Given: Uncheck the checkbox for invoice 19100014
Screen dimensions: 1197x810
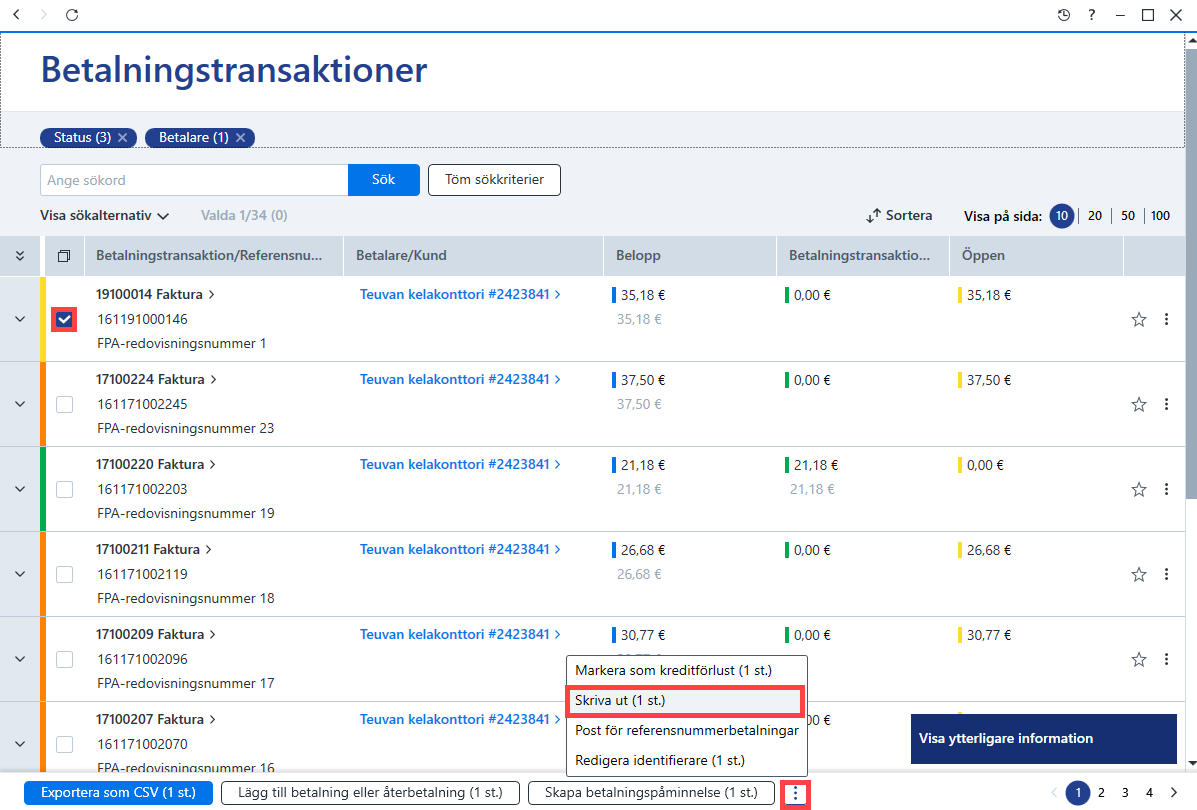Looking at the screenshot, I should tap(64, 320).
